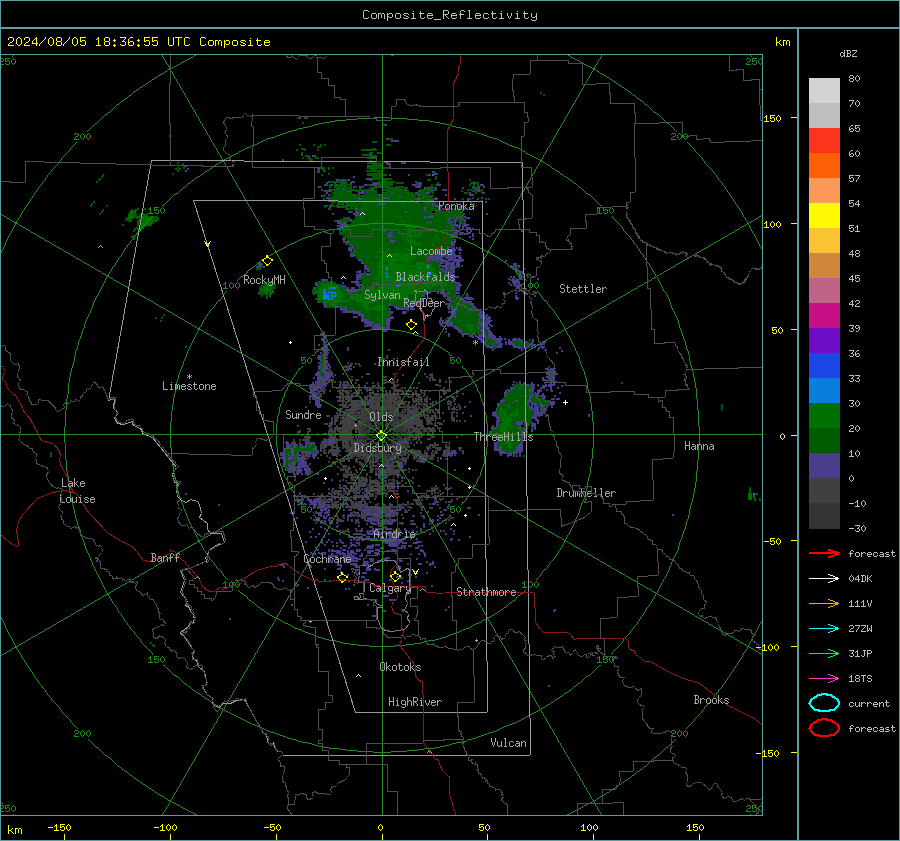
Task: Click the RockyMH label
Action: 264,280
